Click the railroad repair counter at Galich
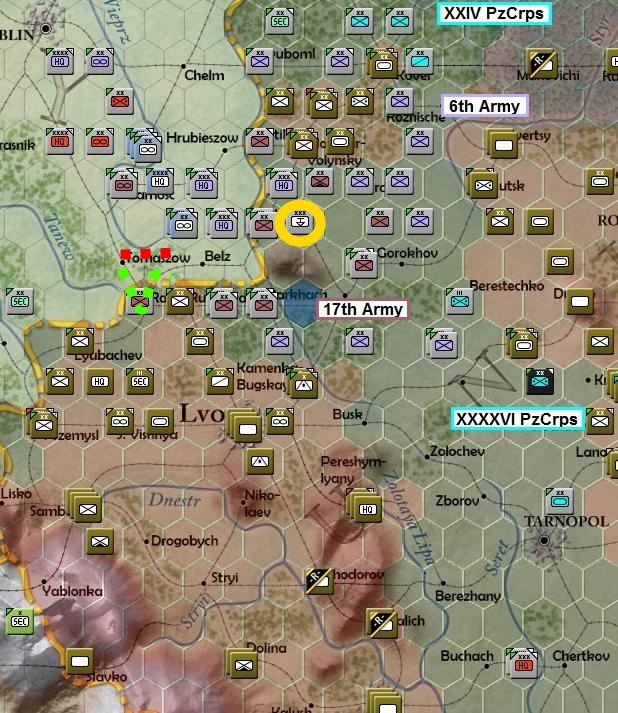Image resolution: width=618 pixels, height=713 pixels. click(x=381, y=623)
